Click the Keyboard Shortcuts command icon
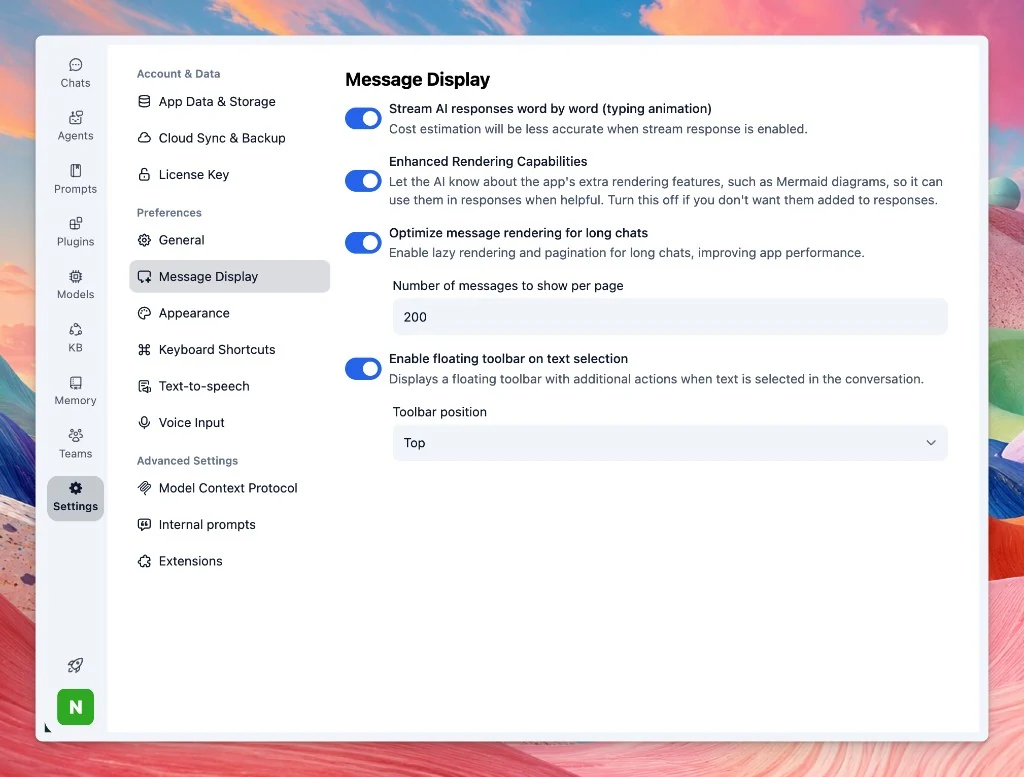1024x777 pixels. pyautogui.click(x=144, y=349)
